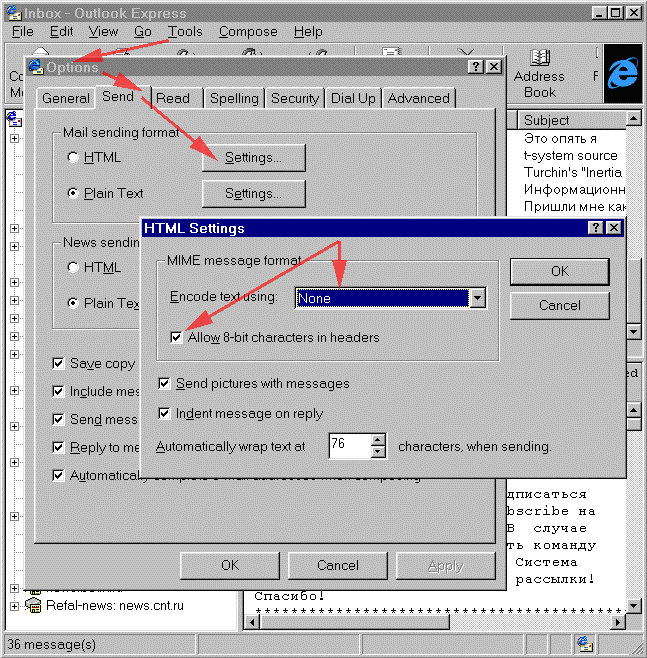Screen dimensions: 647x658
Task: Open the Edit menu
Action: click(61, 31)
